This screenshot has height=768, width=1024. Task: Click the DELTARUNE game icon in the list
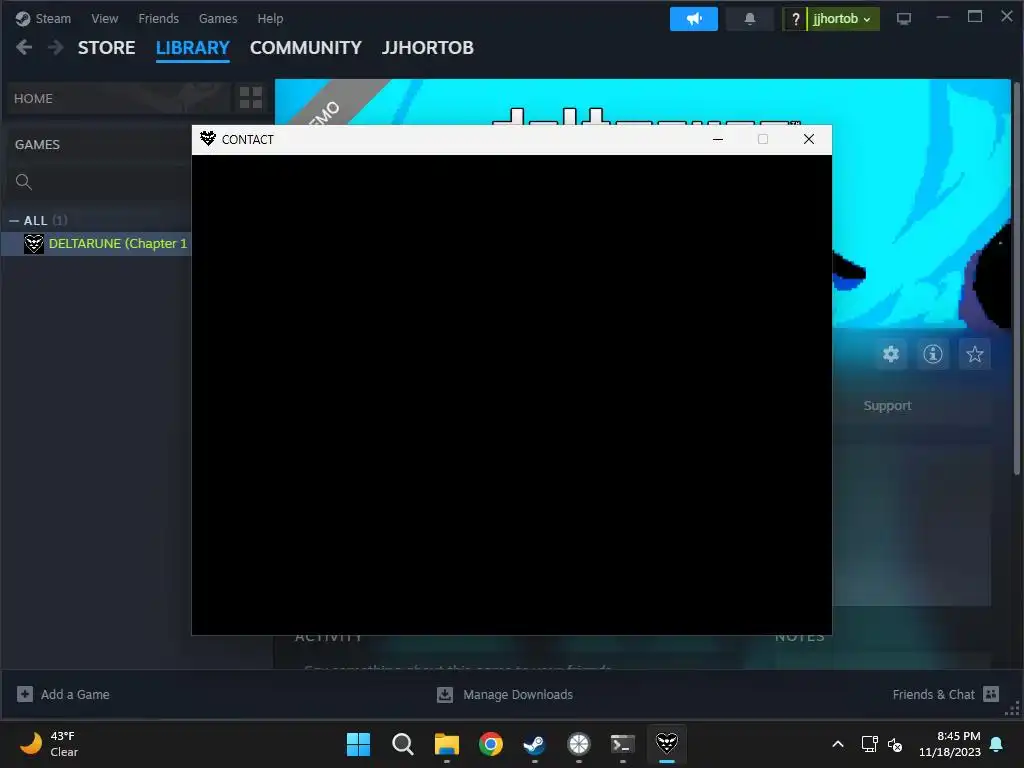click(x=34, y=244)
